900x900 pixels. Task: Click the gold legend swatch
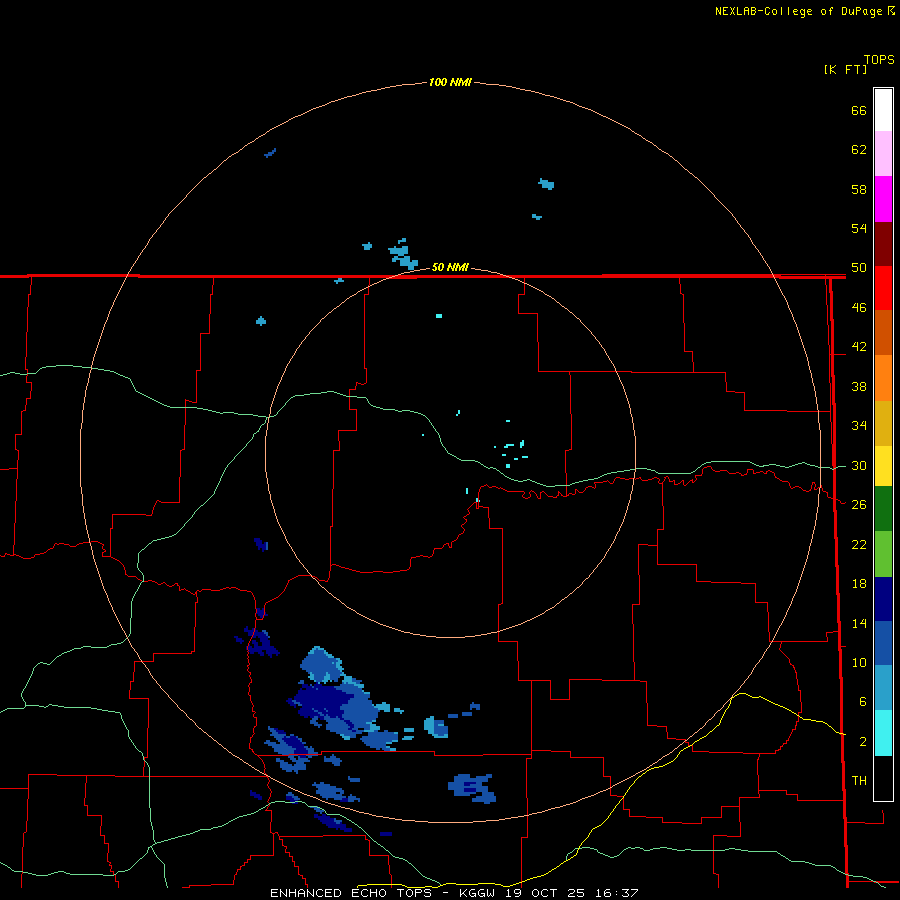tap(883, 424)
